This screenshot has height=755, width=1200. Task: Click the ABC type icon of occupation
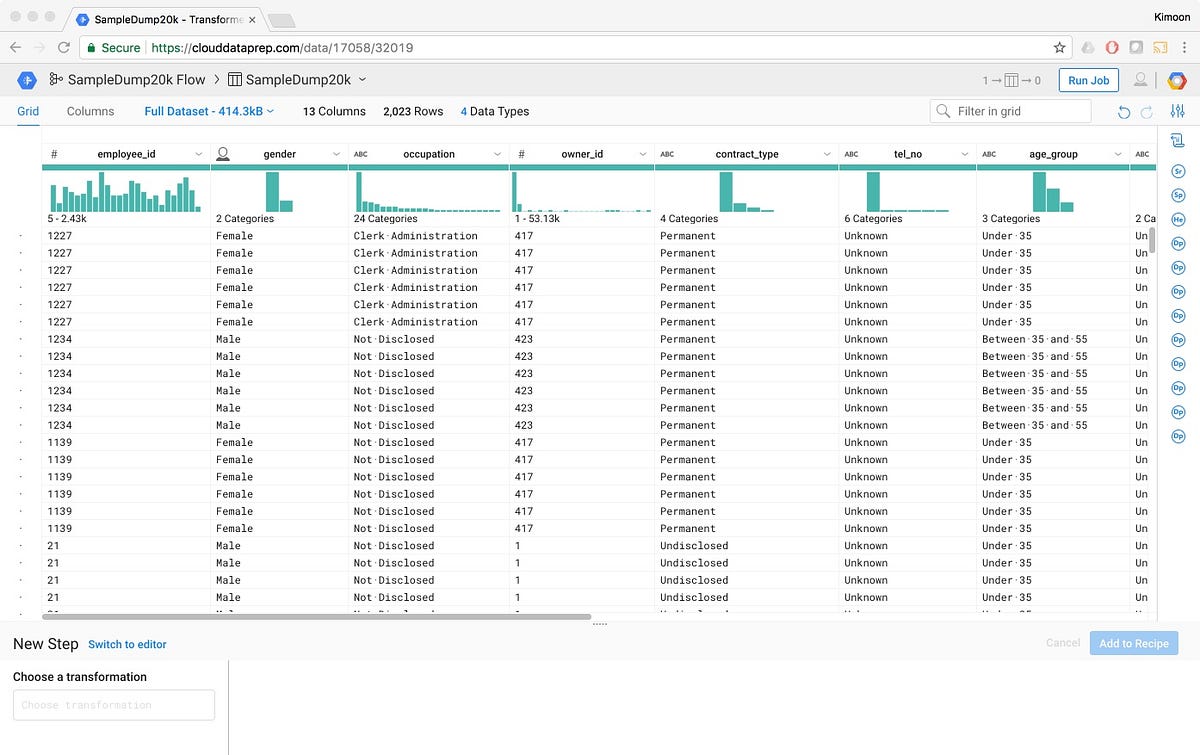point(361,155)
